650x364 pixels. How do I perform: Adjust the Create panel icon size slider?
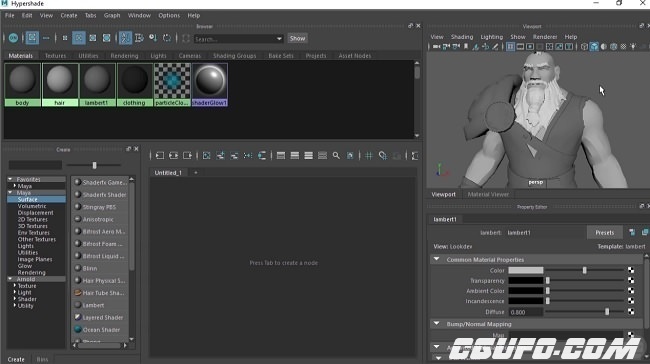pos(95,165)
